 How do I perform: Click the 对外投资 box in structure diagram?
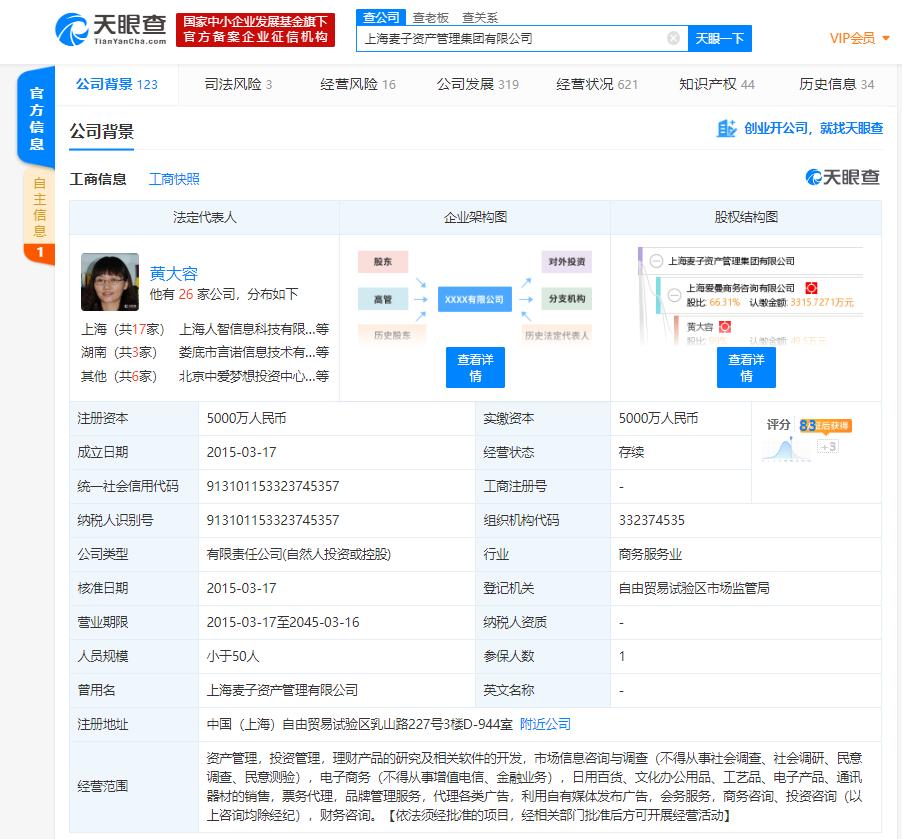(566, 262)
